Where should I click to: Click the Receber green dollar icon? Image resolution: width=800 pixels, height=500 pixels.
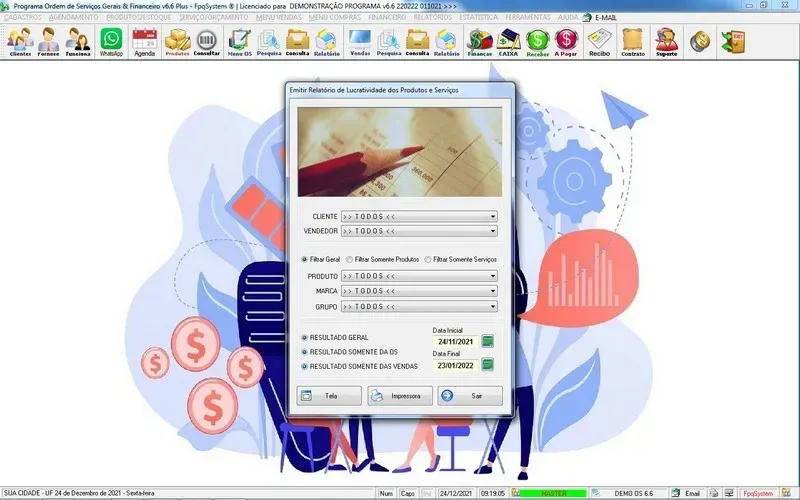[538, 41]
